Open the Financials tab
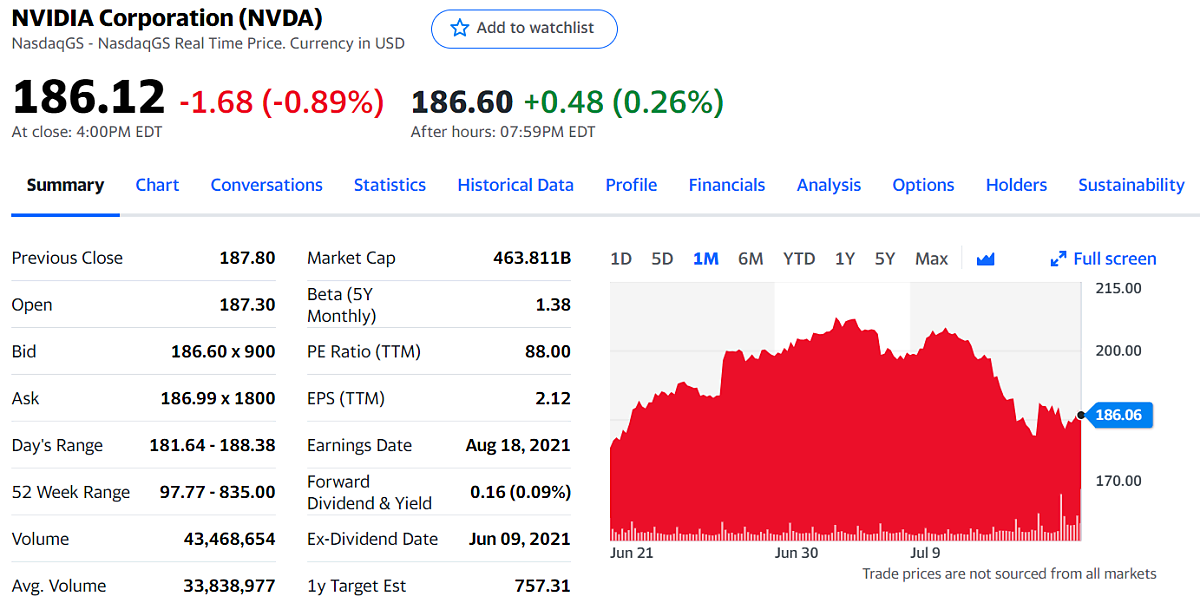 click(x=727, y=185)
